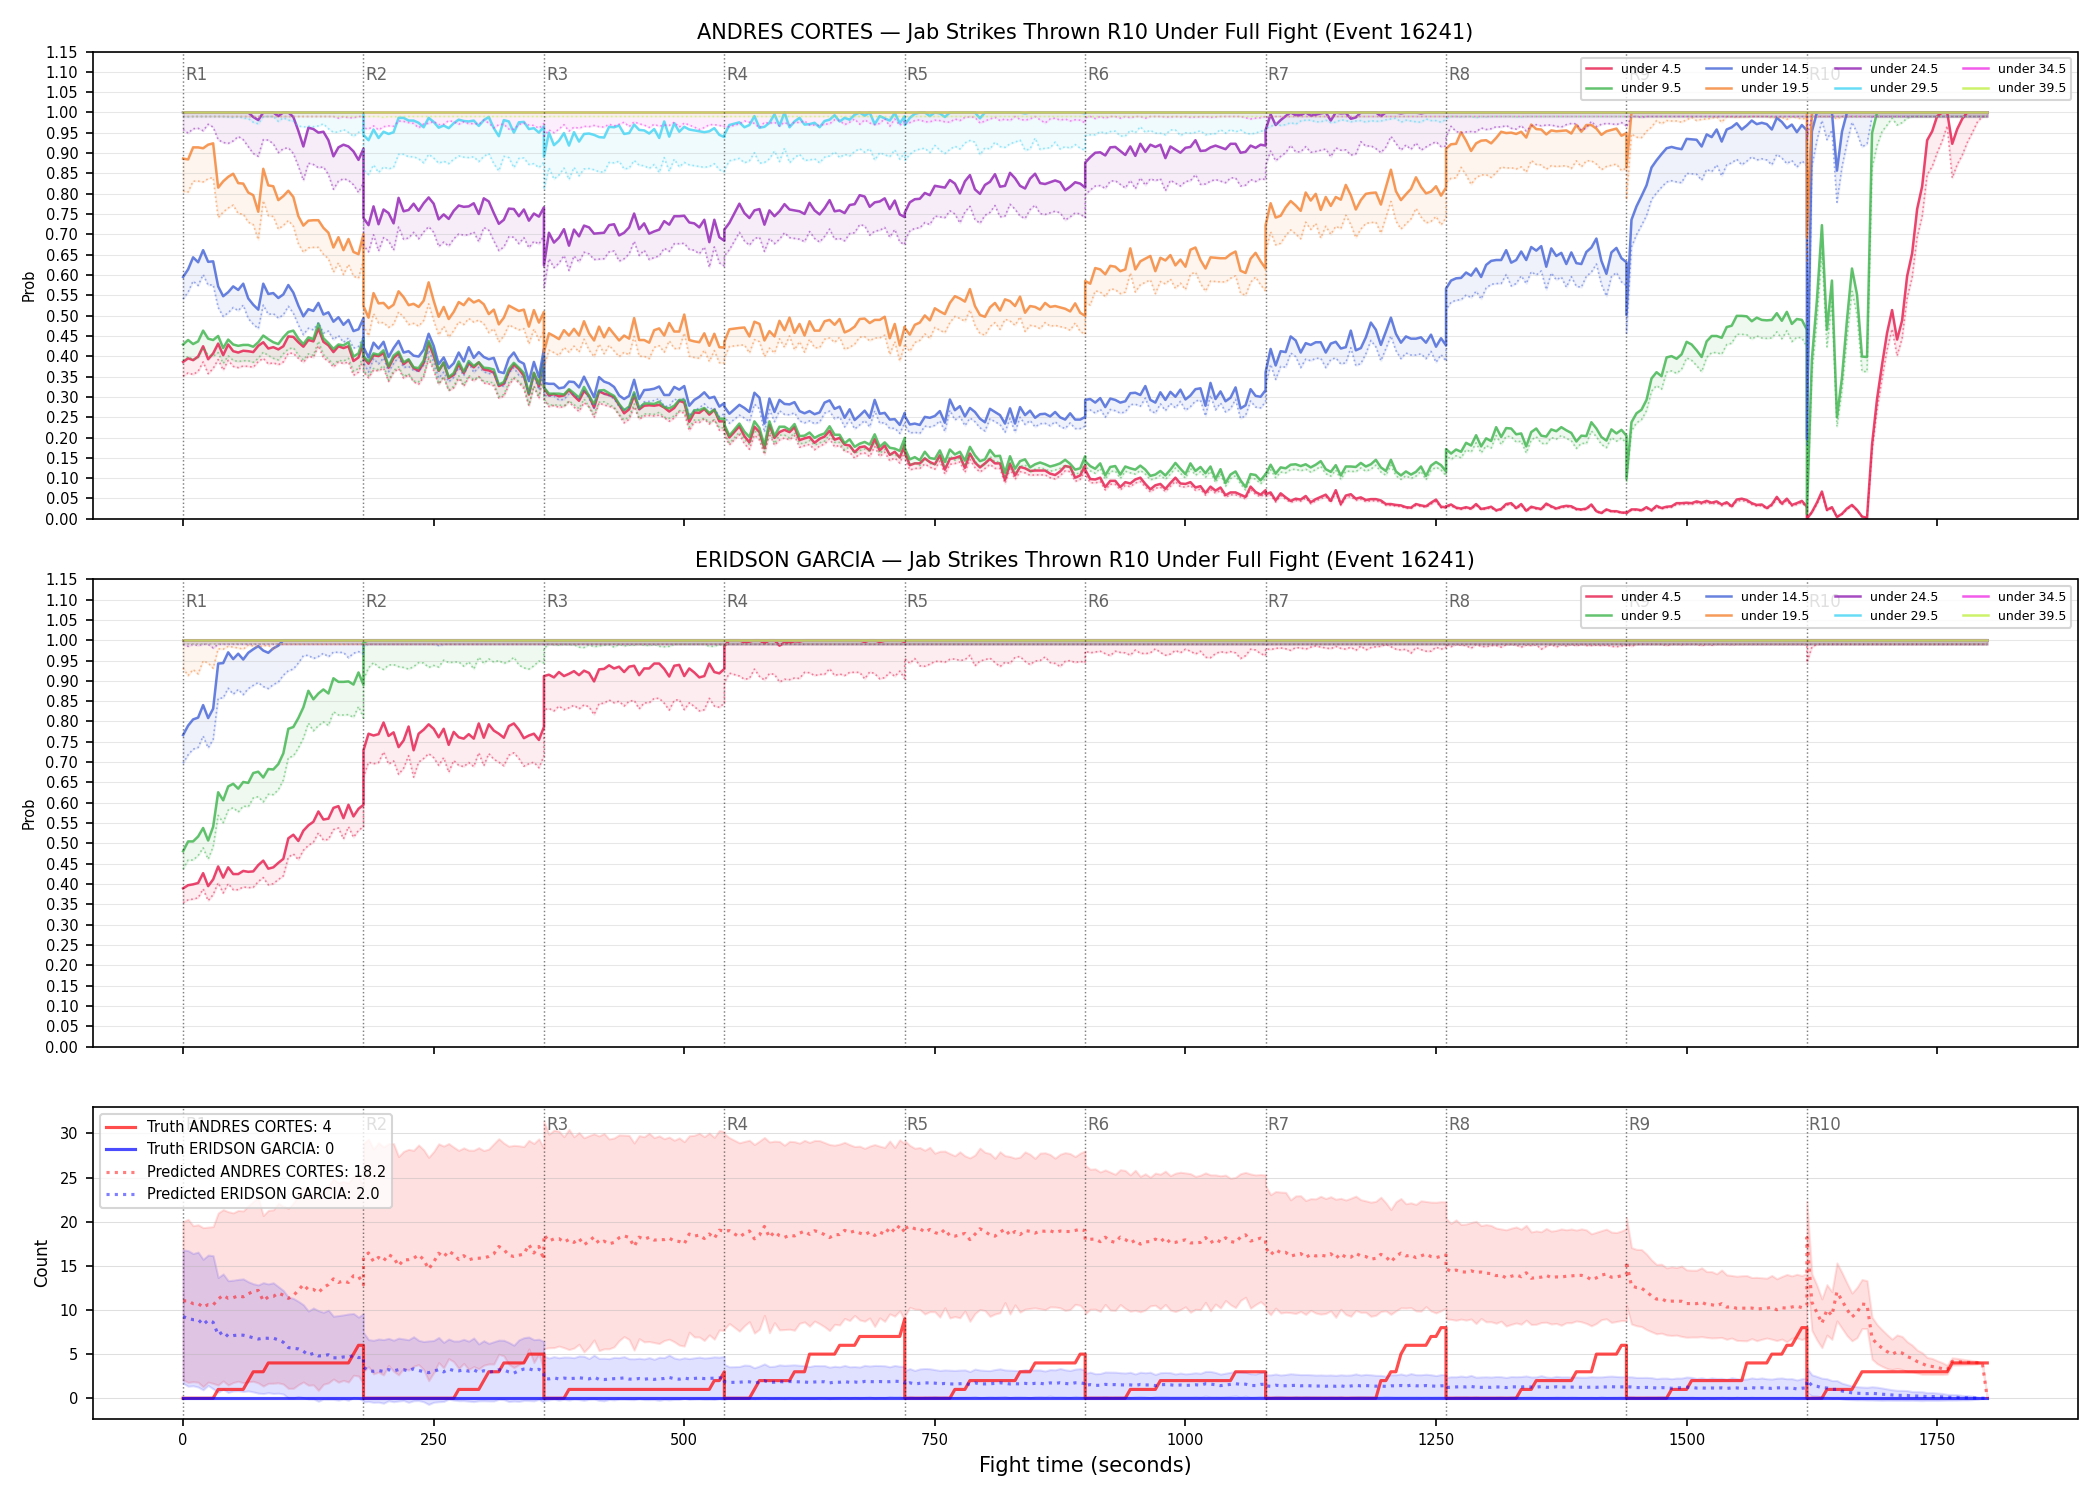Click the R4 round marker in the Eridson Garcia chart
The height and width of the screenshot is (1500, 2100).
pos(737,601)
